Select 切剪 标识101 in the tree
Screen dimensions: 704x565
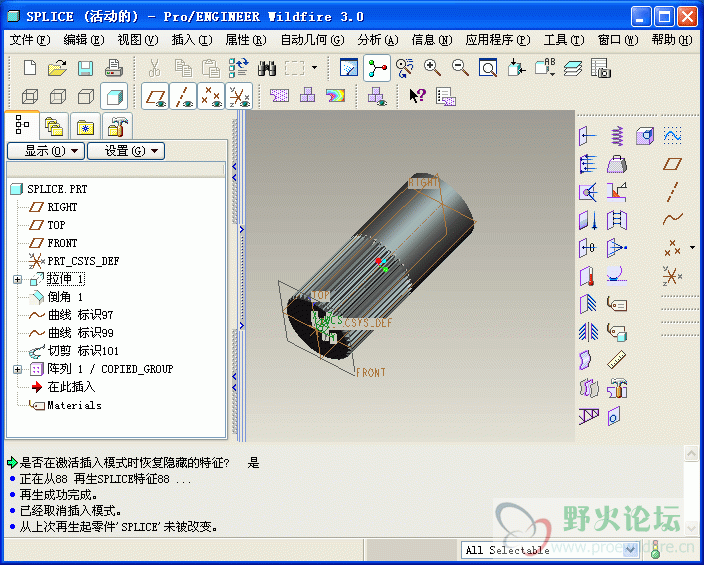click(83, 351)
